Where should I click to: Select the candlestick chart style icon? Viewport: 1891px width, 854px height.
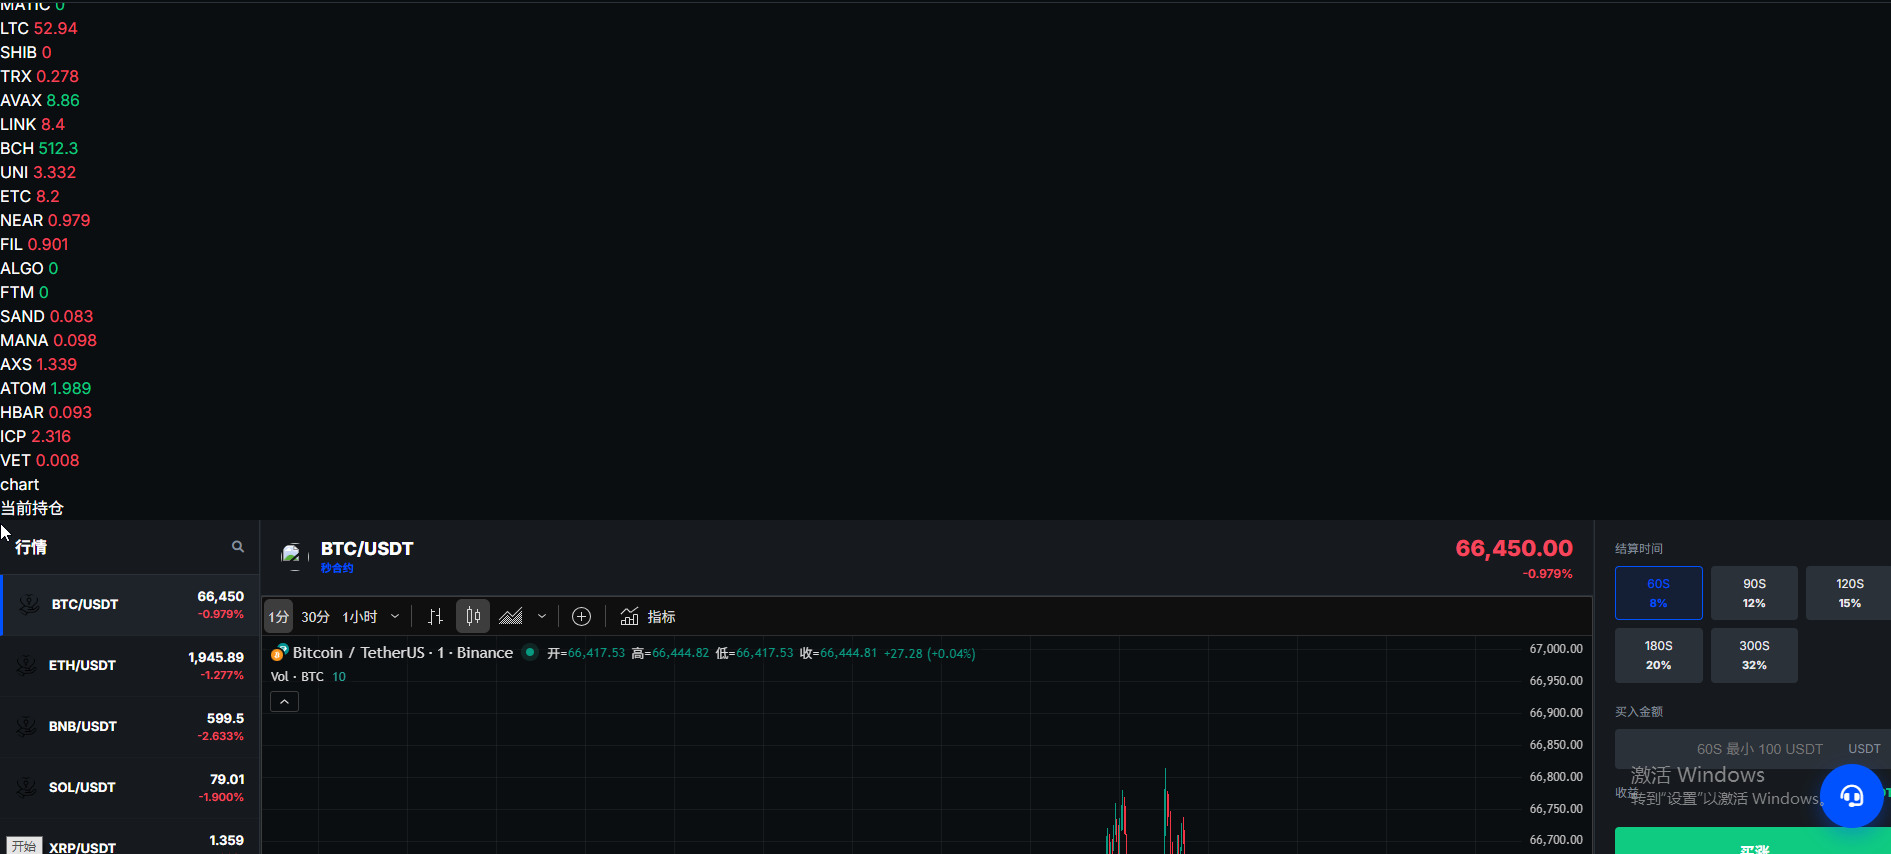(473, 617)
